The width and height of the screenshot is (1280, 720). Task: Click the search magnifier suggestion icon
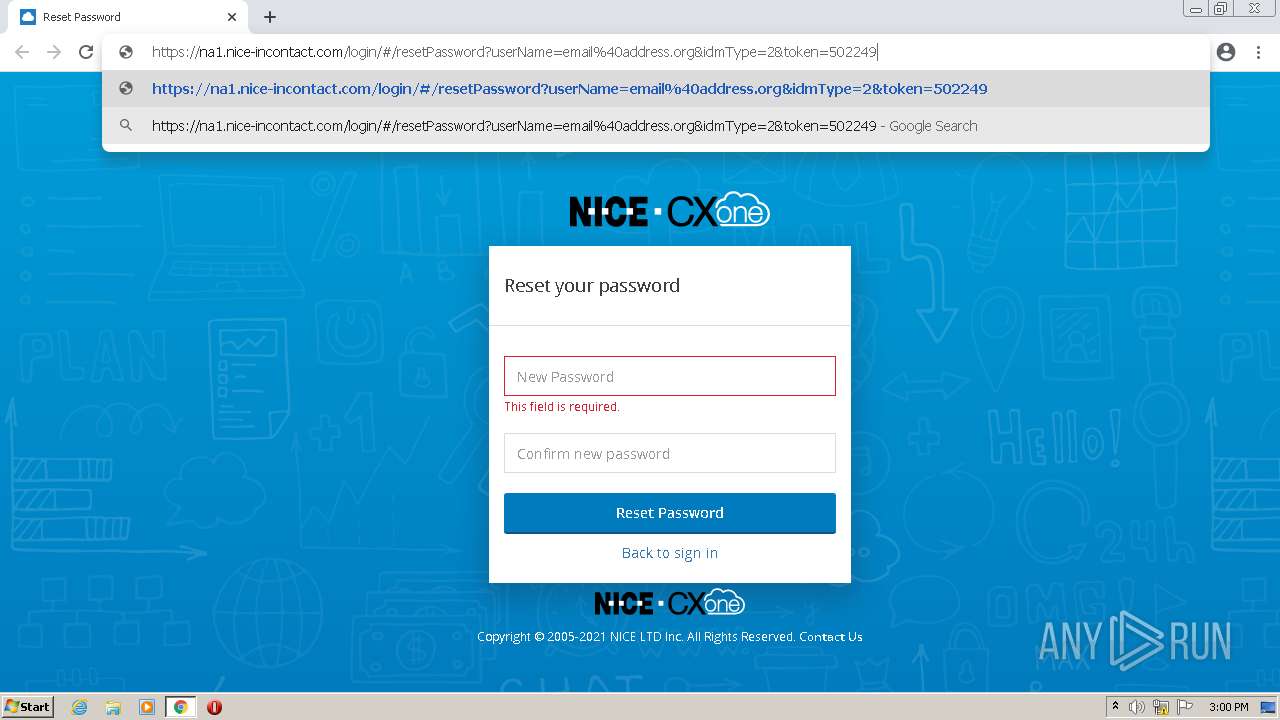click(126, 126)
